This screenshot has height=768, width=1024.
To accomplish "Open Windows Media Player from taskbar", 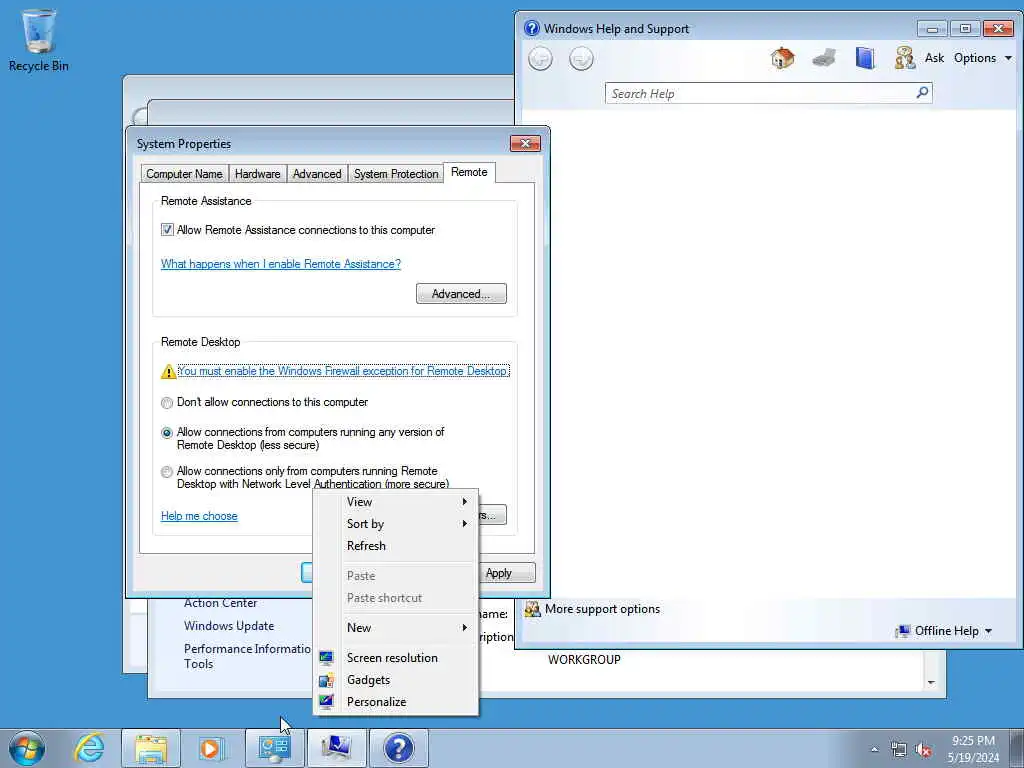I will pos(211,748).
